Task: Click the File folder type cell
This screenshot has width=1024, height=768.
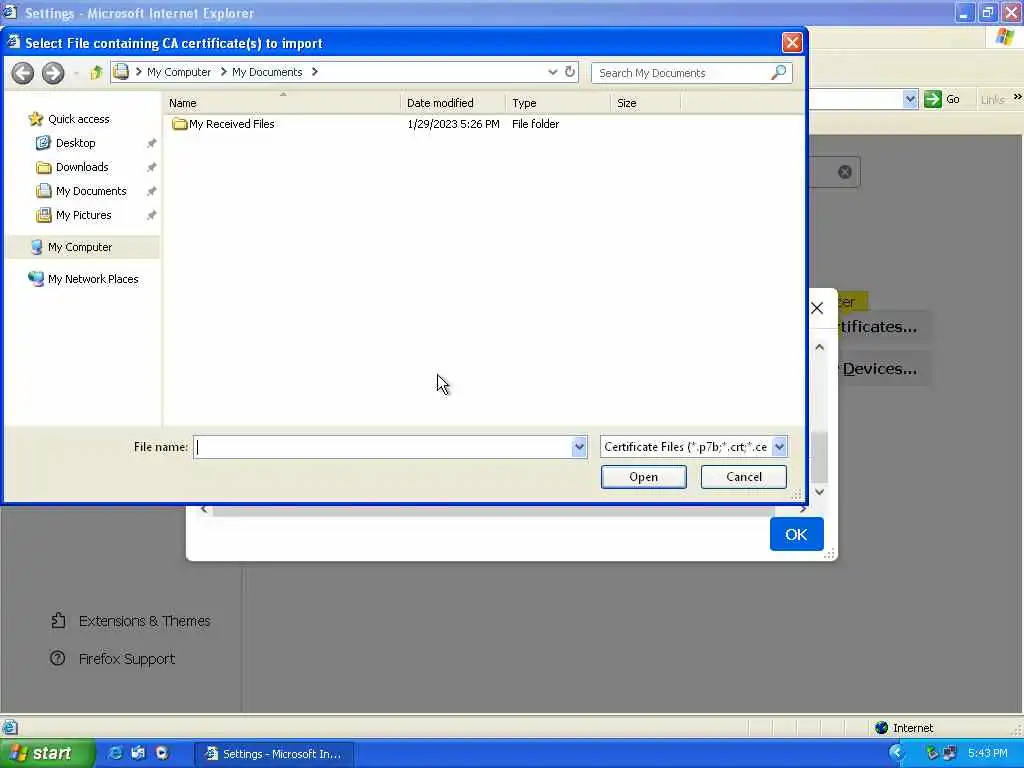Action: point(536,124)
